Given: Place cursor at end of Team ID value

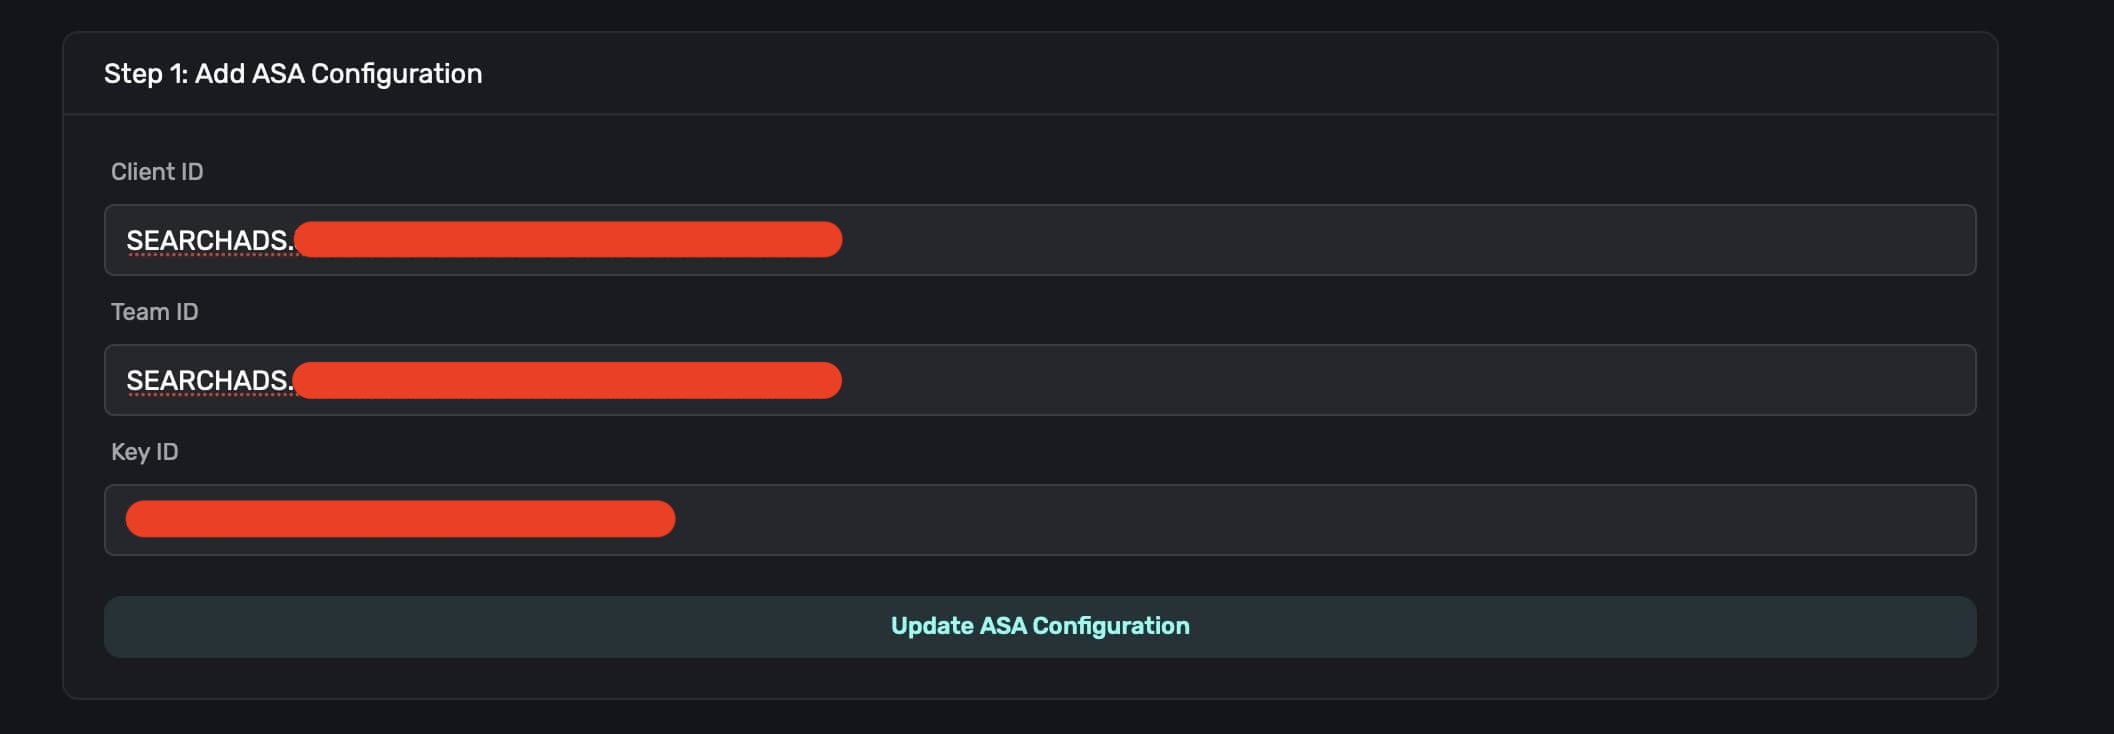Looking at the screenshot, I should 848,380.
